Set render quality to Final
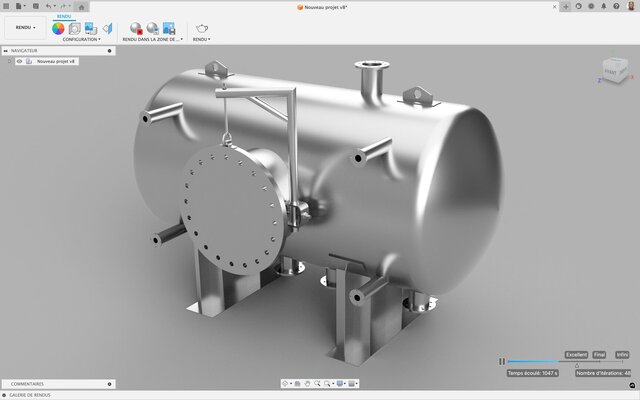 click(x=599, y=354)
